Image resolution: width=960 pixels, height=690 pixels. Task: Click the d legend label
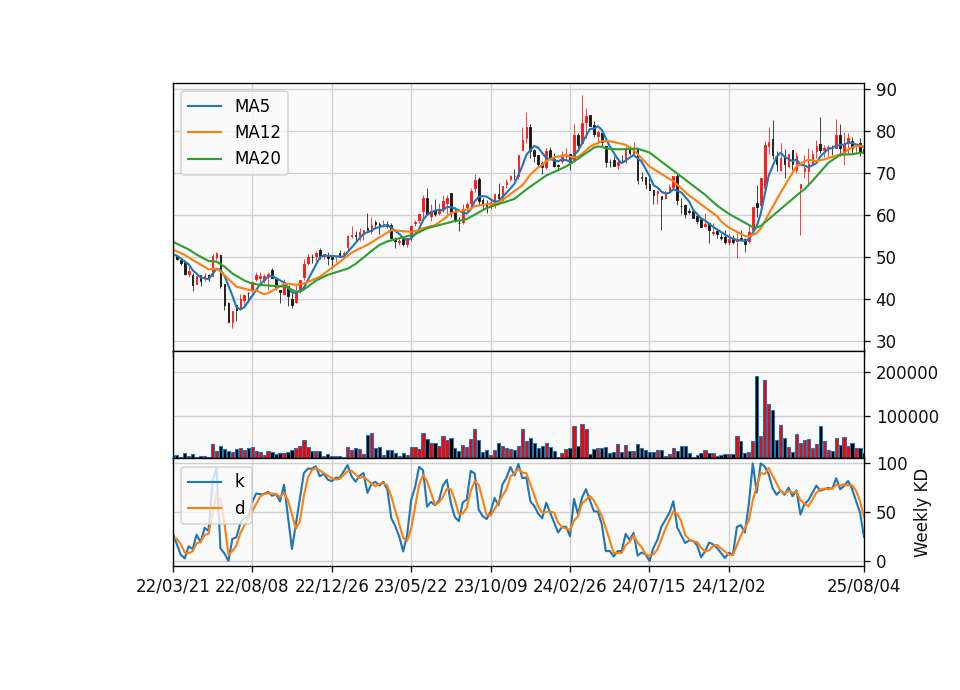pyautogui.click(x=239, y=508)
